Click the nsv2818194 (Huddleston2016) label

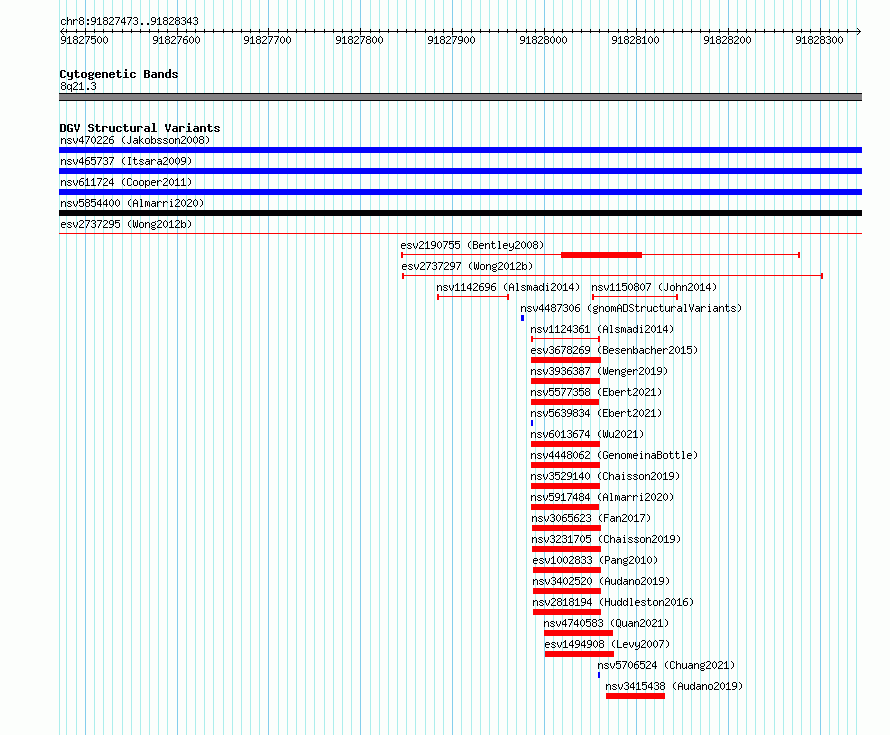coord(613,602)
